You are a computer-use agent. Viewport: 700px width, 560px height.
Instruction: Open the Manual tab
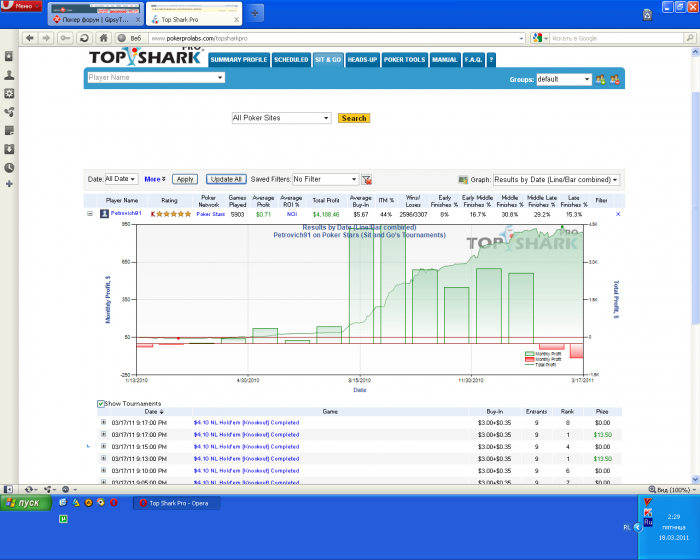tap(445, 60)
